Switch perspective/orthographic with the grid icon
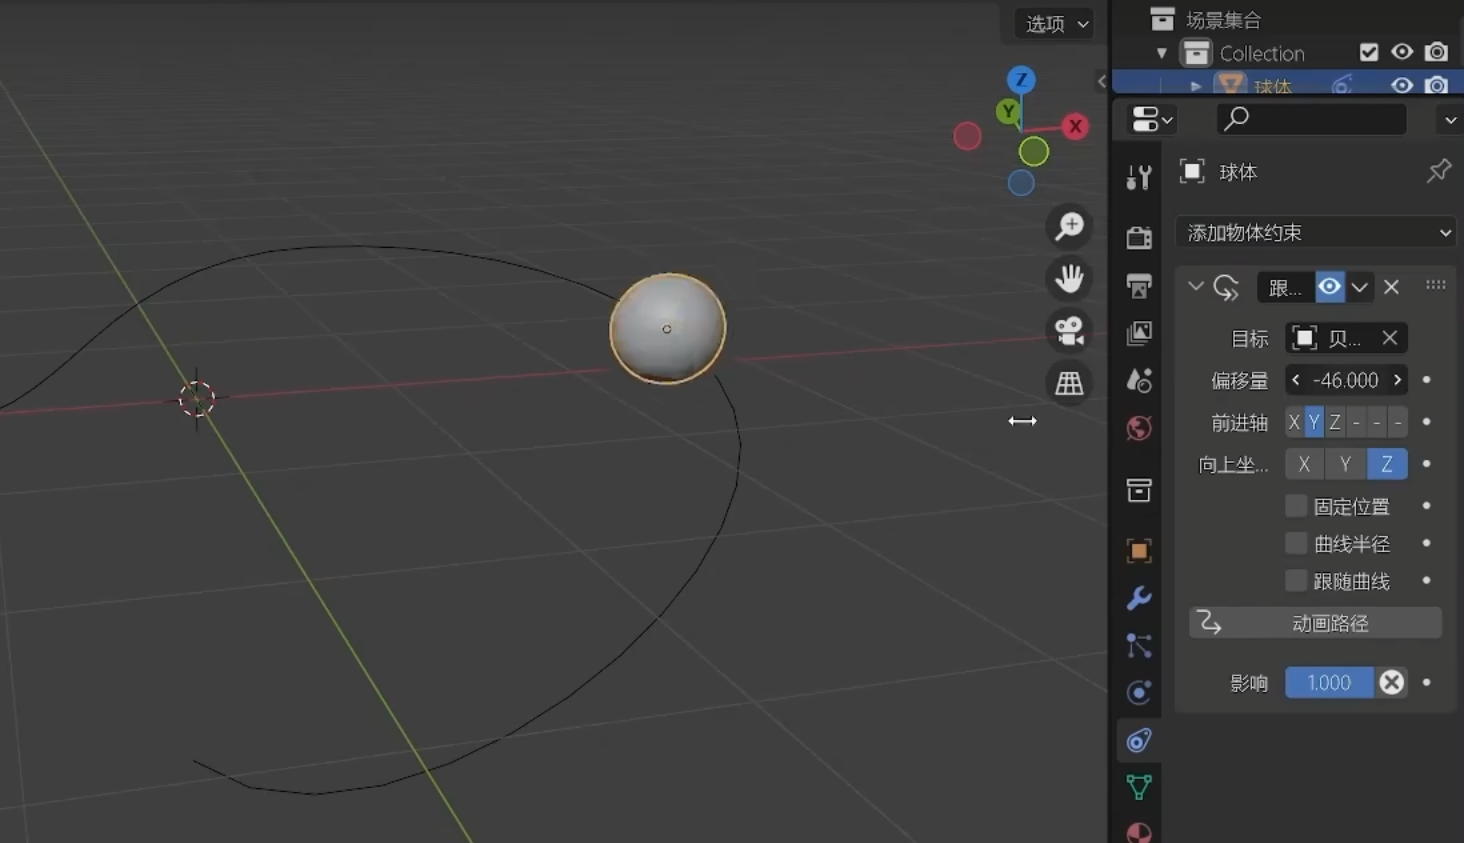 click(1069, 382)
